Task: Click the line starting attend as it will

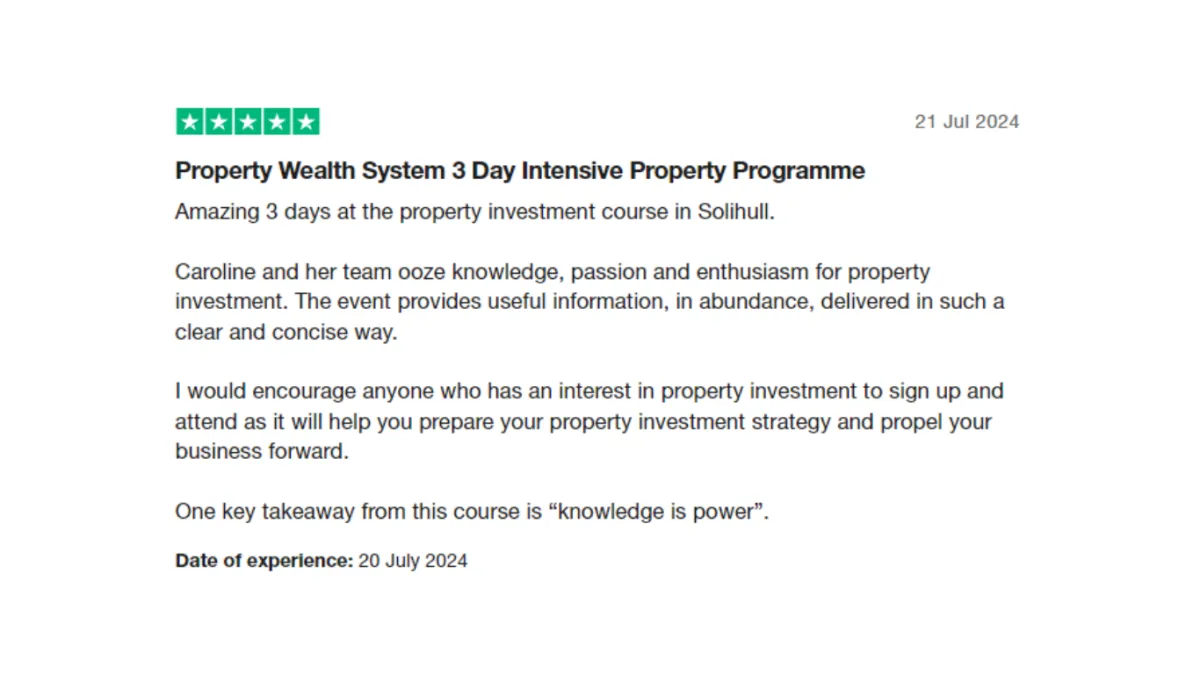Action: 583,422
